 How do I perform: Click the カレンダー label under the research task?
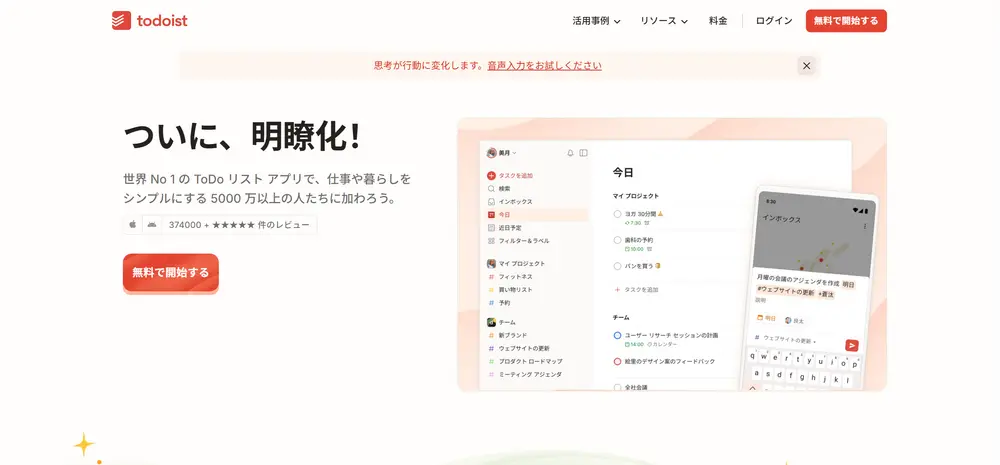[x=663, y=344]
